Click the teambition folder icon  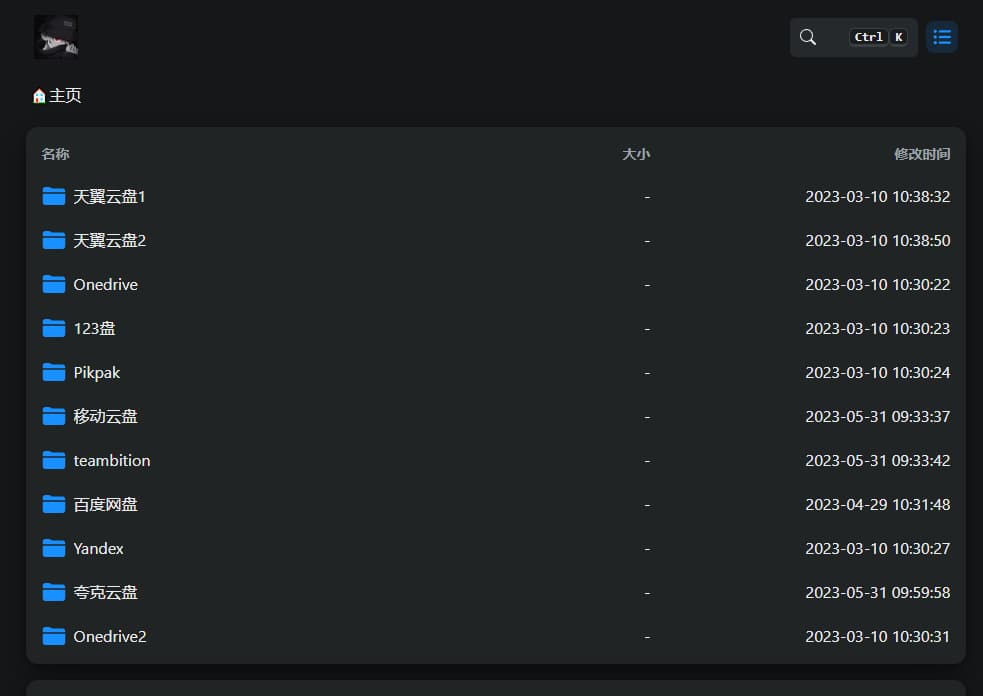click(x=54, y=460)
